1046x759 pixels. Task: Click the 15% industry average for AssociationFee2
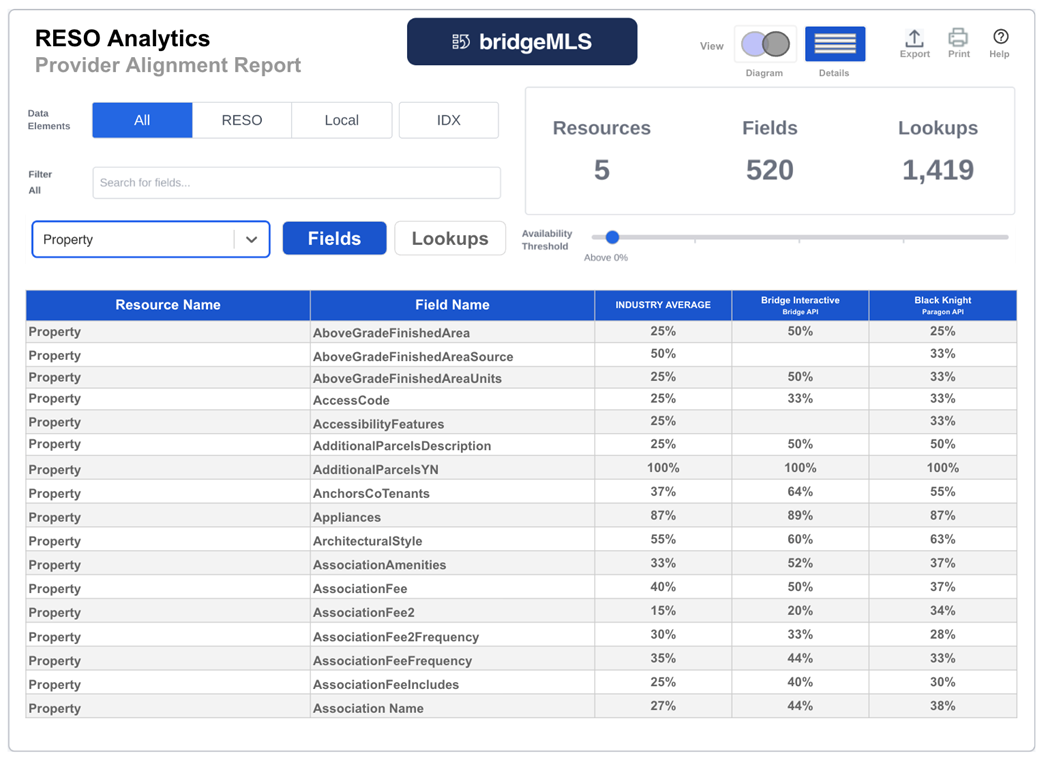point(663,611)
